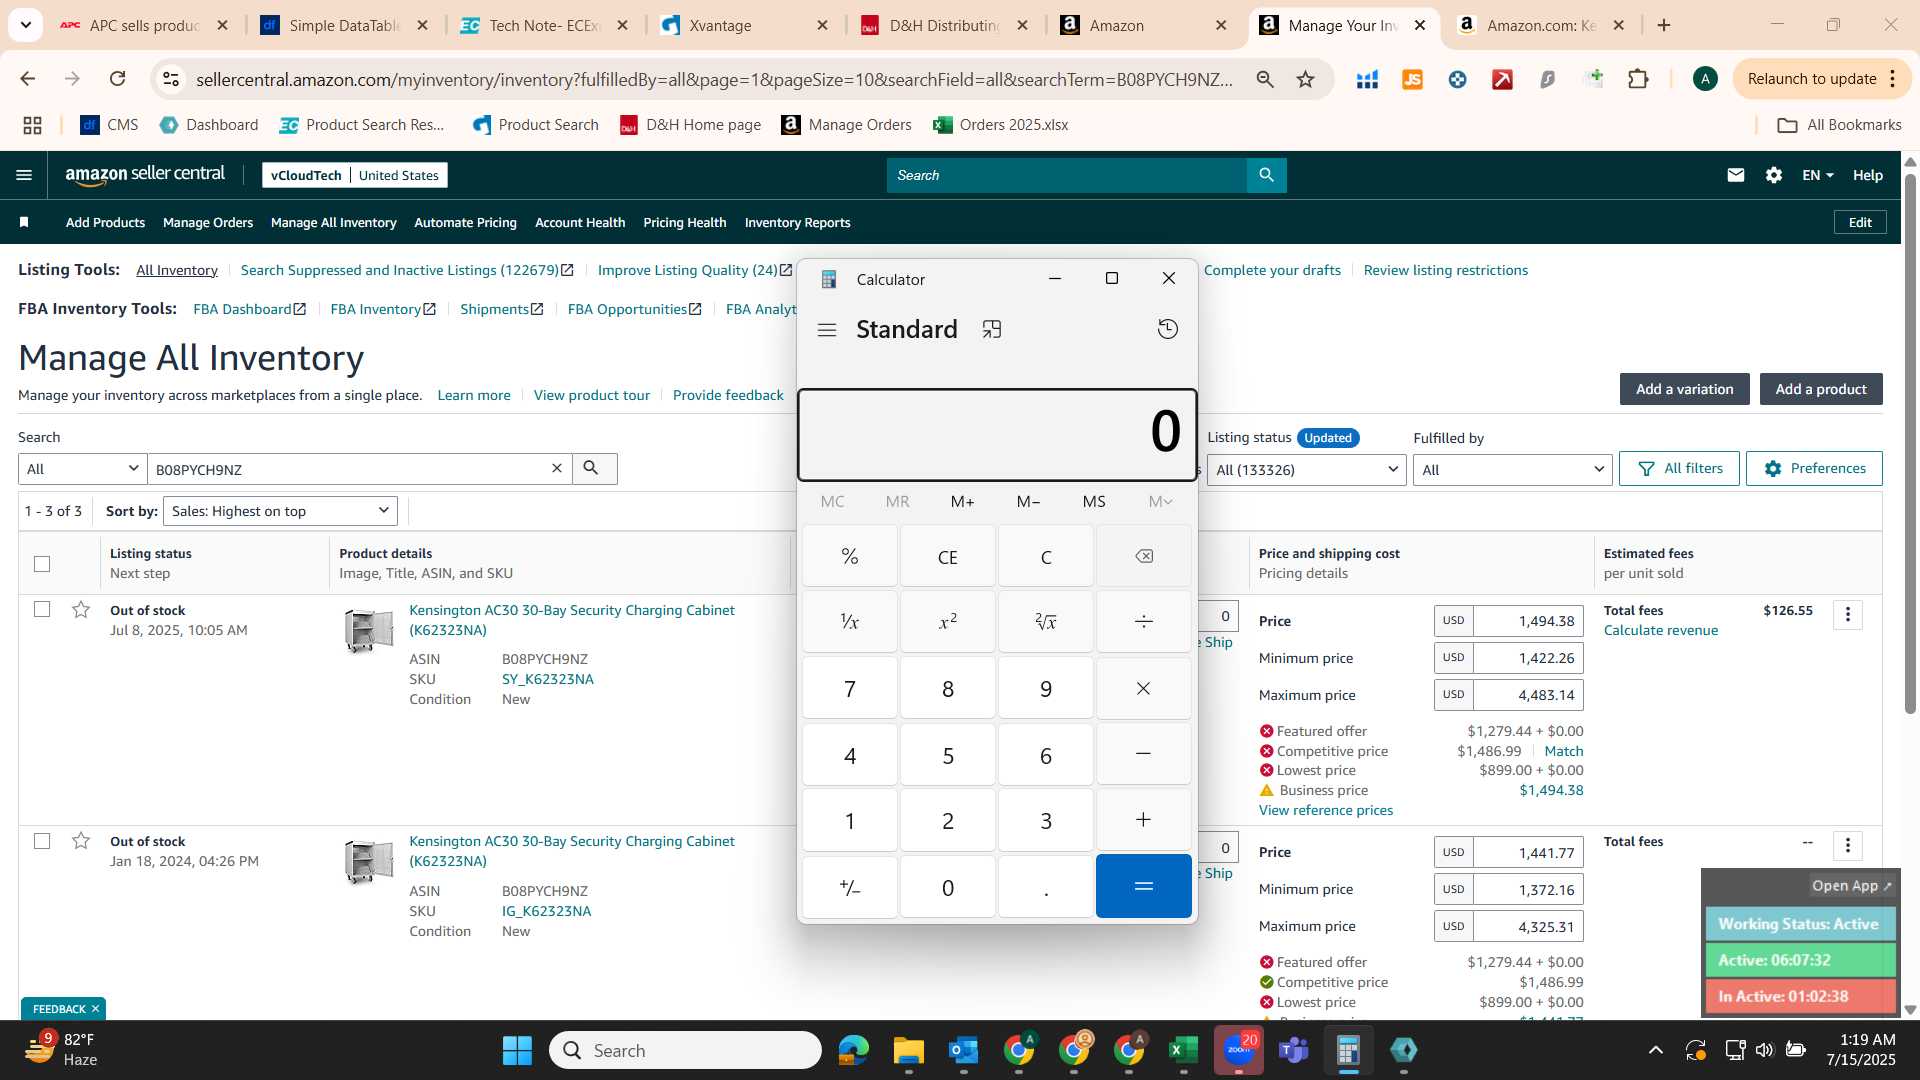
Task: Click View reference prices link
Action: (x=1326, y=810)
